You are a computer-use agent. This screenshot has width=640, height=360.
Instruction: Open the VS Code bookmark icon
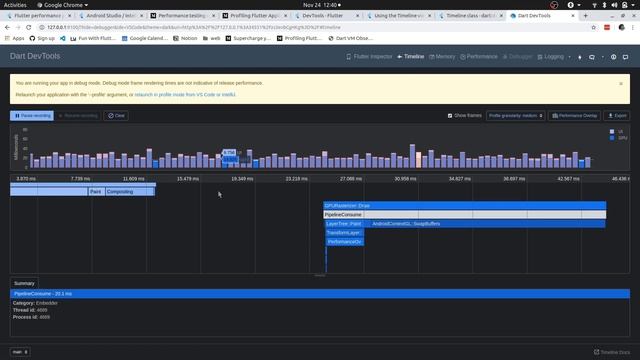click(x=62, y=38)
